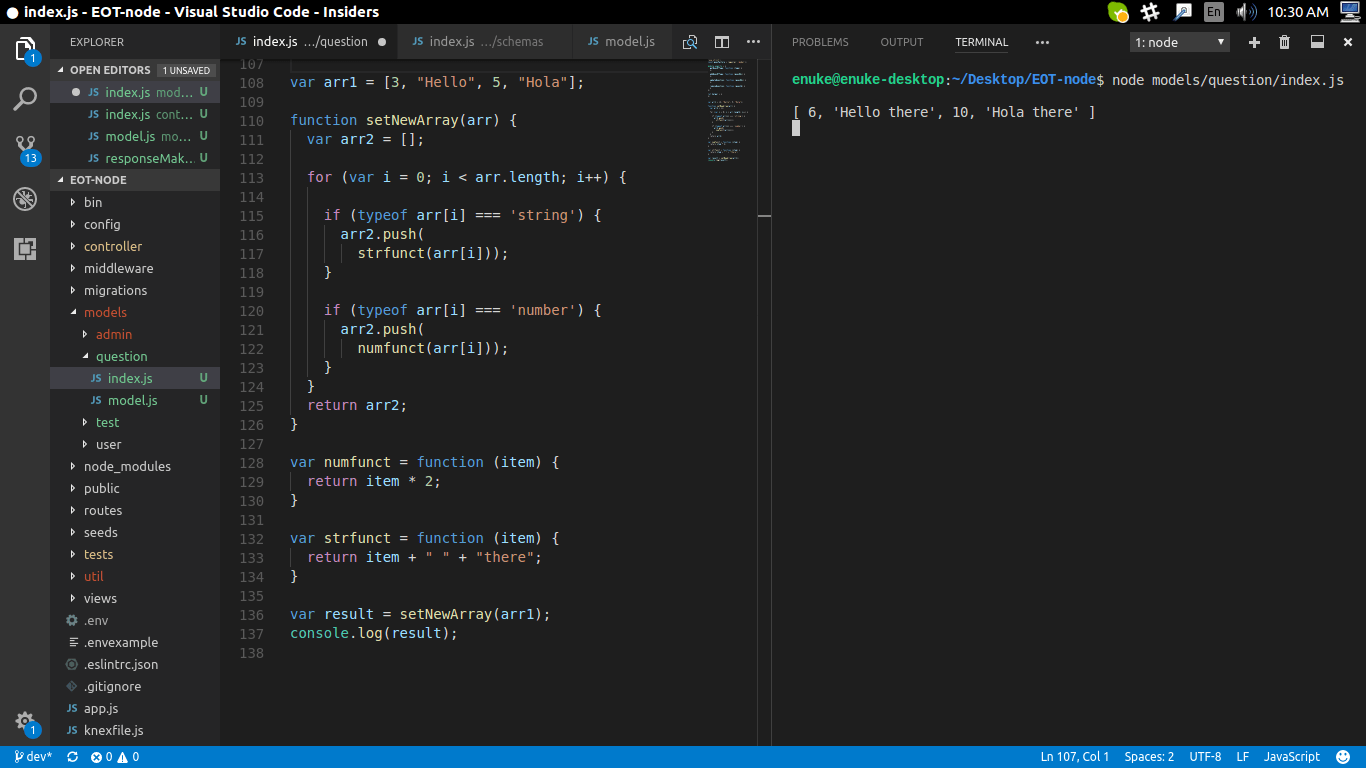This screenshot has height=768, width=1366.
Task: Click the dev* git branch indicator
Action: tap(33, 757)
